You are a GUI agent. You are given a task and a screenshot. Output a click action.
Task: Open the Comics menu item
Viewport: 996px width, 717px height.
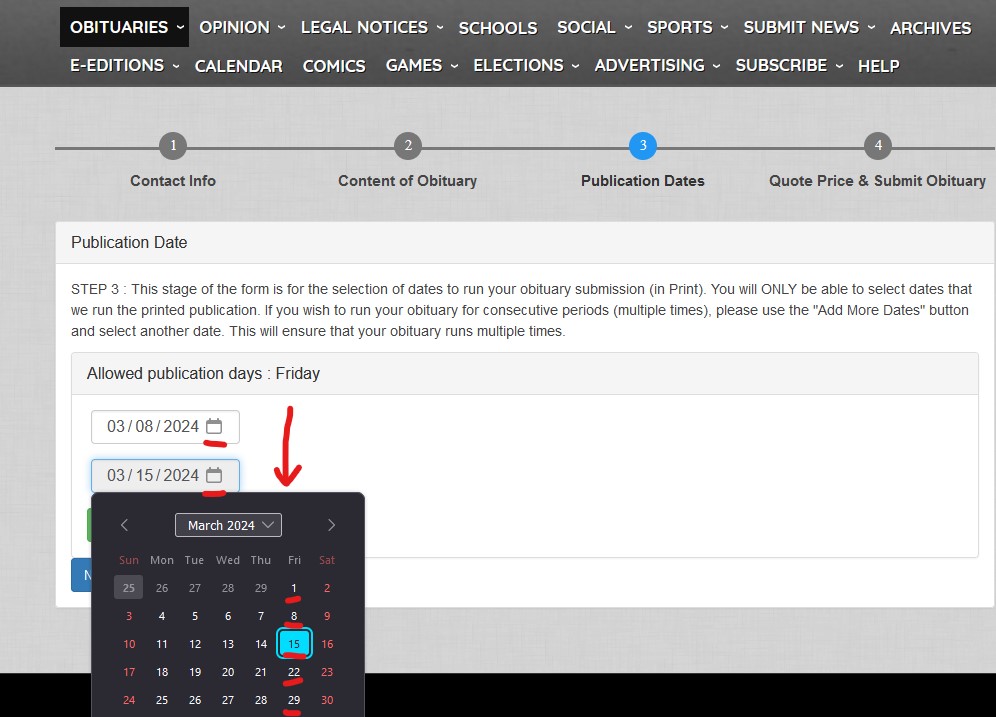[x=334, y=66]
